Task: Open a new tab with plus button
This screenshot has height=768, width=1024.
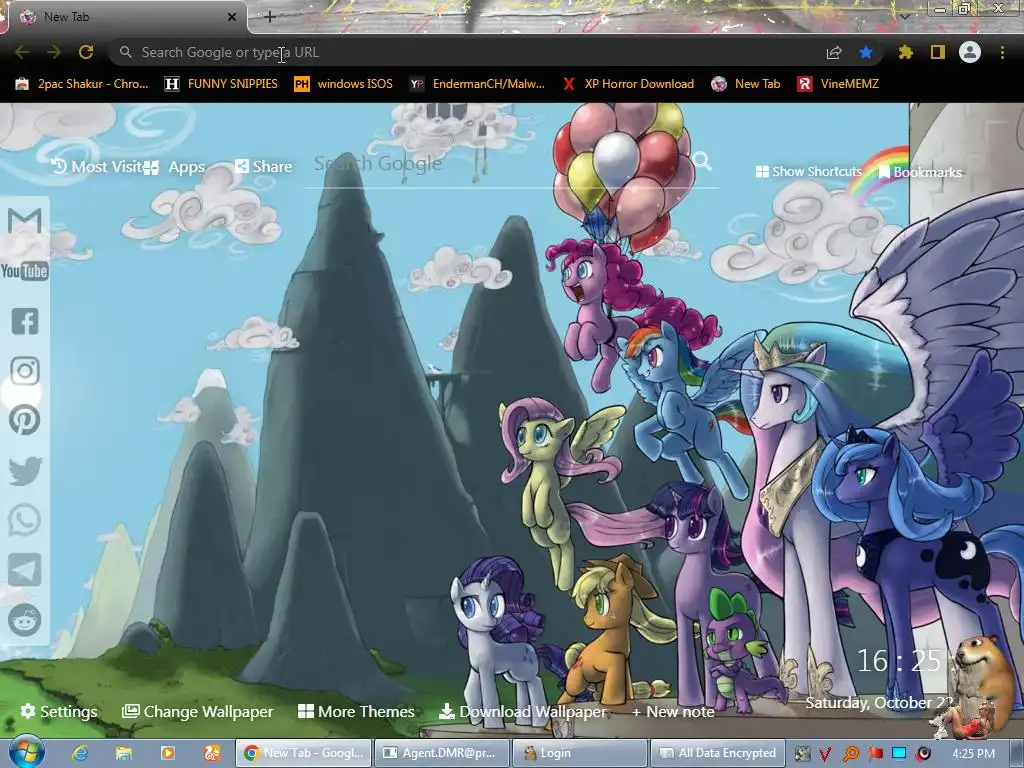Action: pos(270,17)
